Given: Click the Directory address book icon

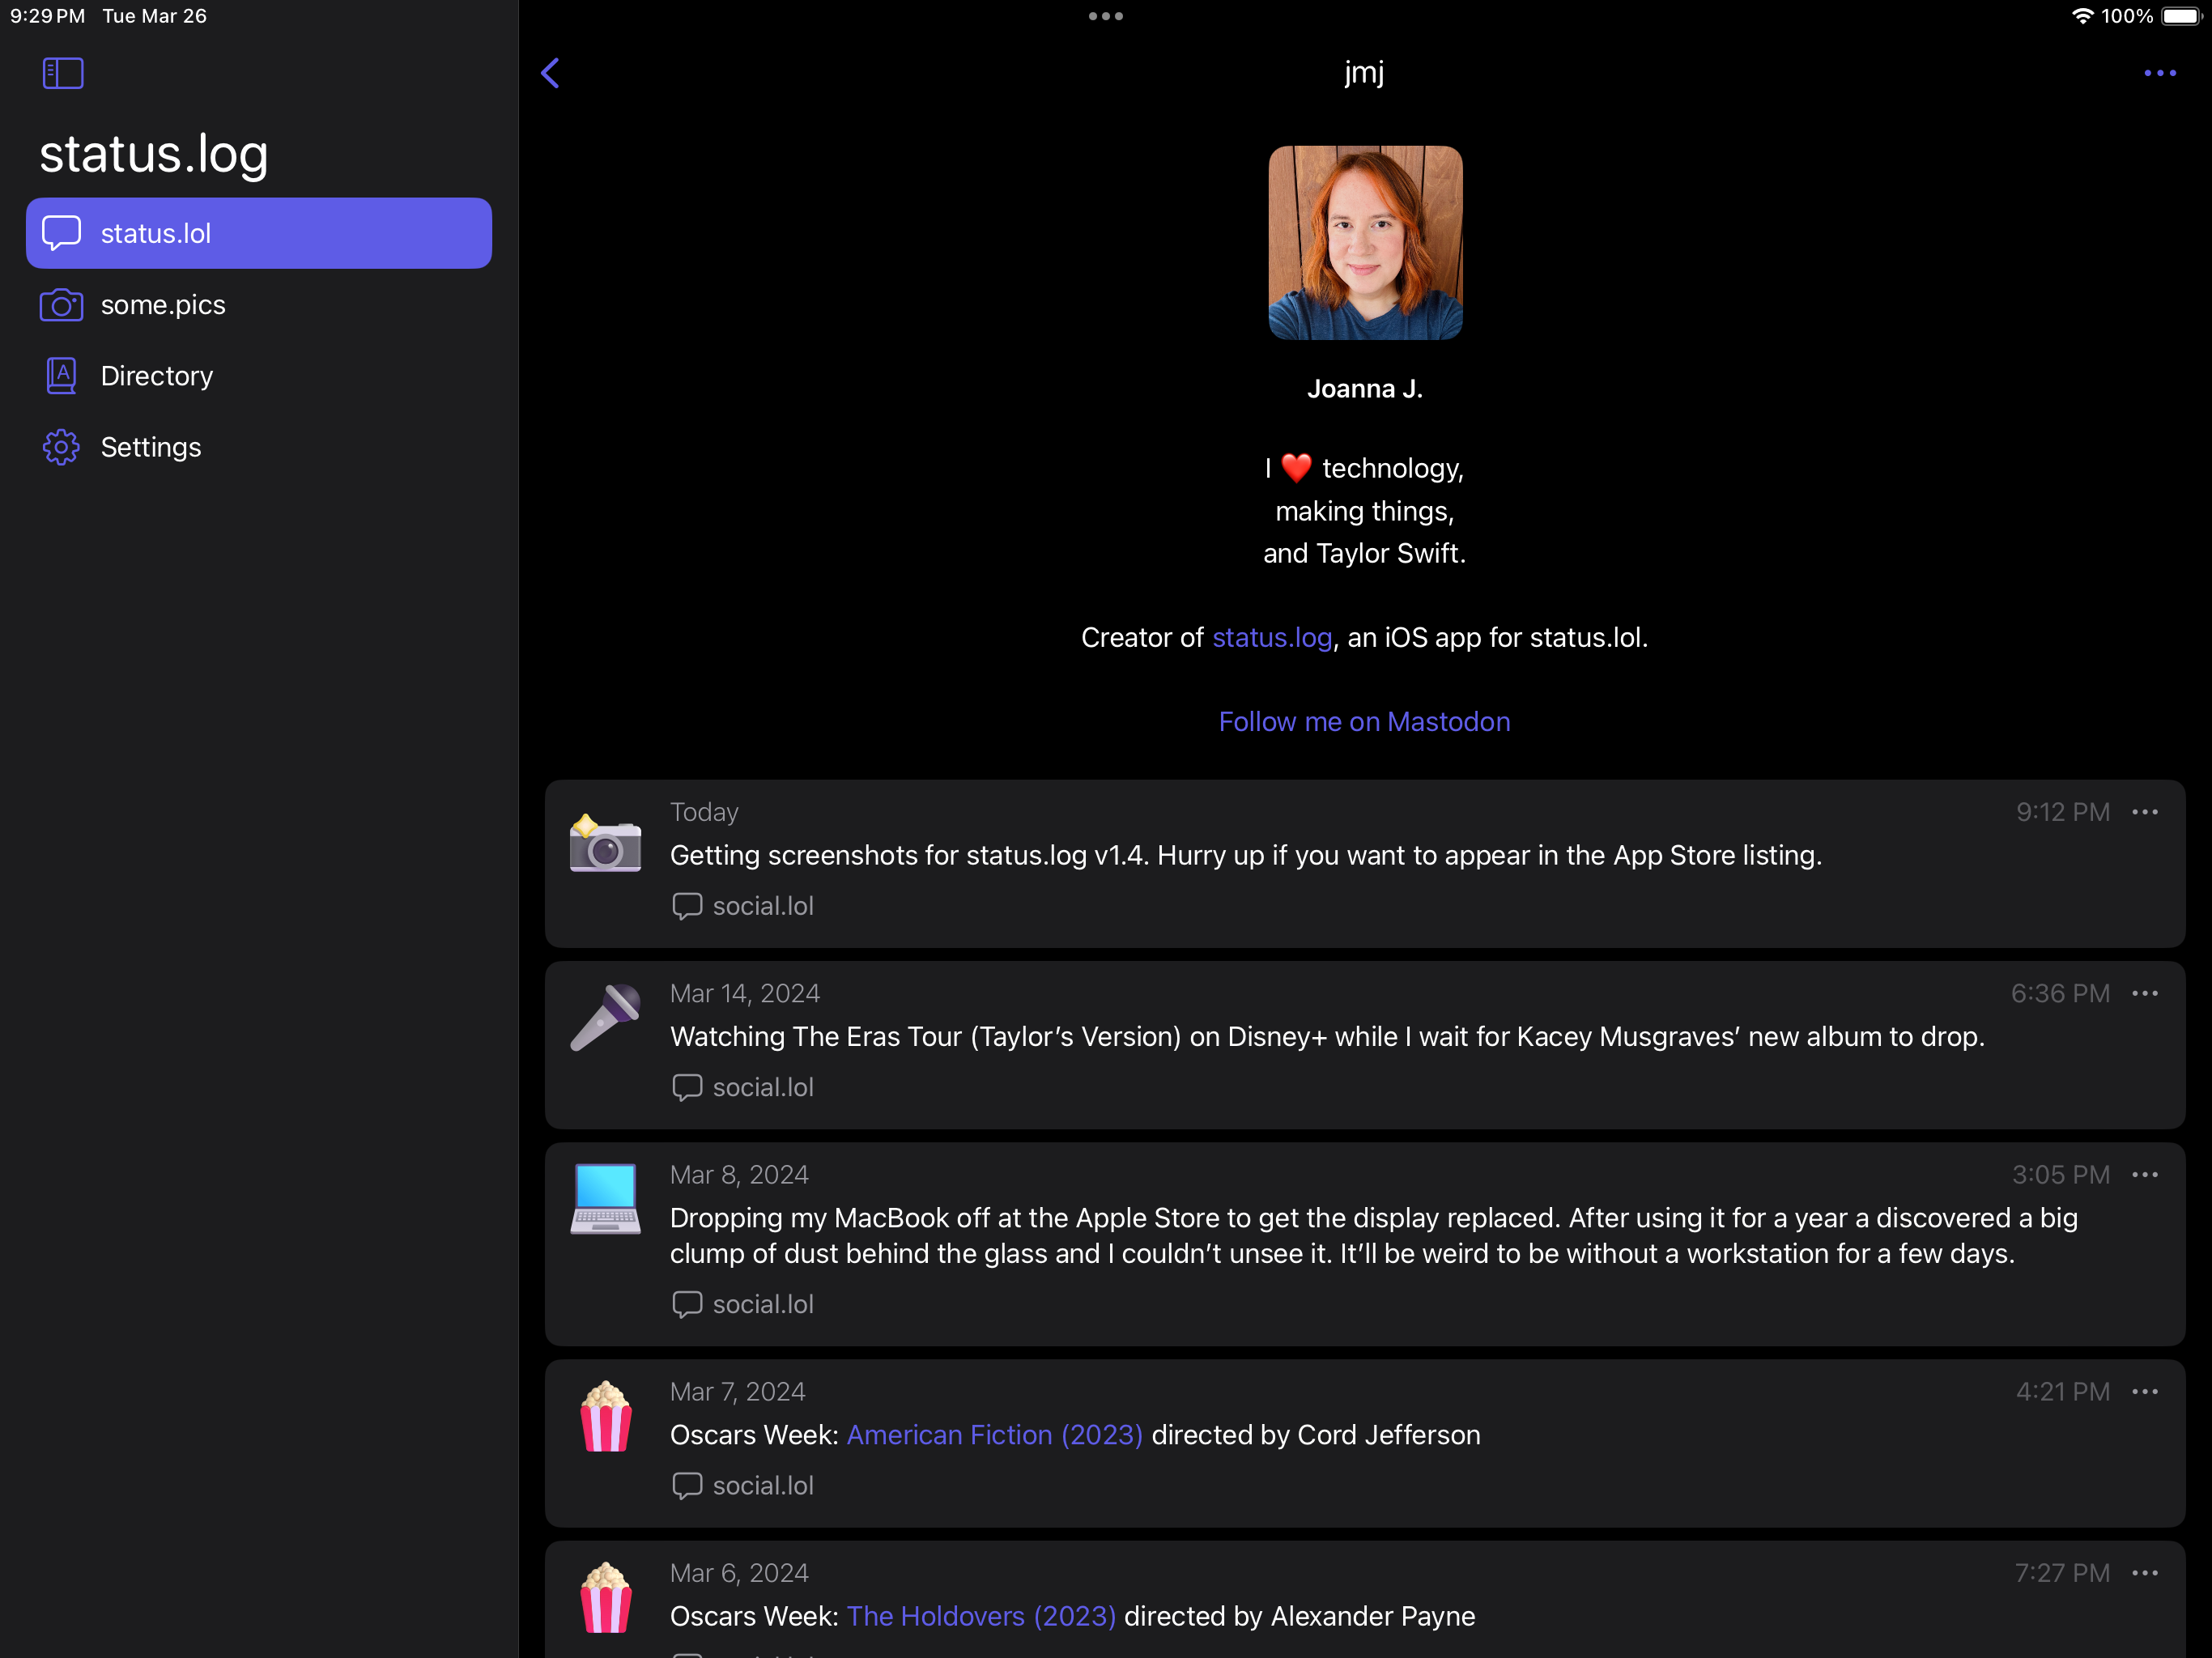Looking at the screenshot, I should point(61,376).
